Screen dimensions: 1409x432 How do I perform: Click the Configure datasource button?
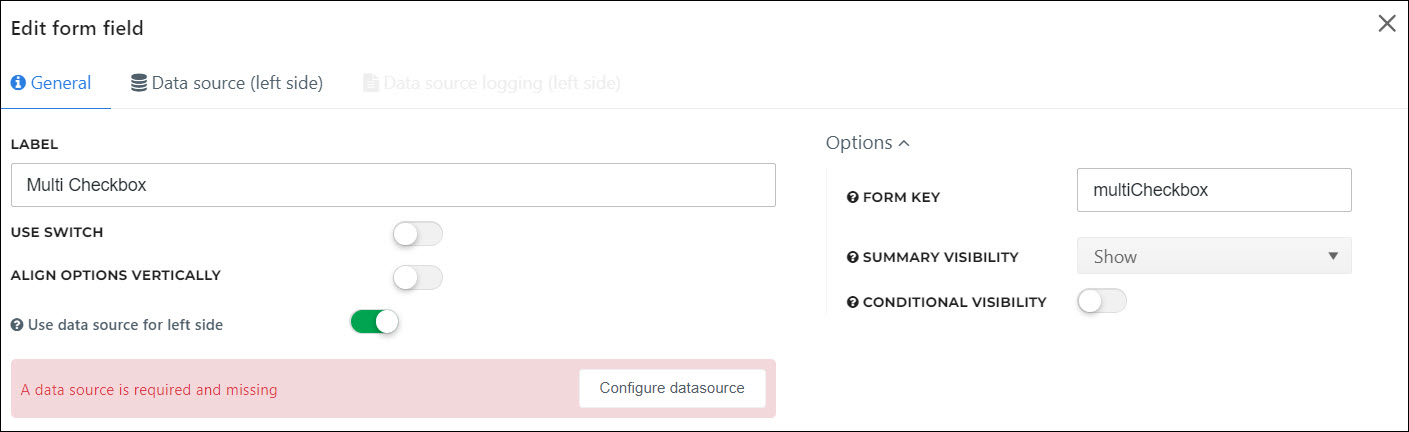click(672, 388)
